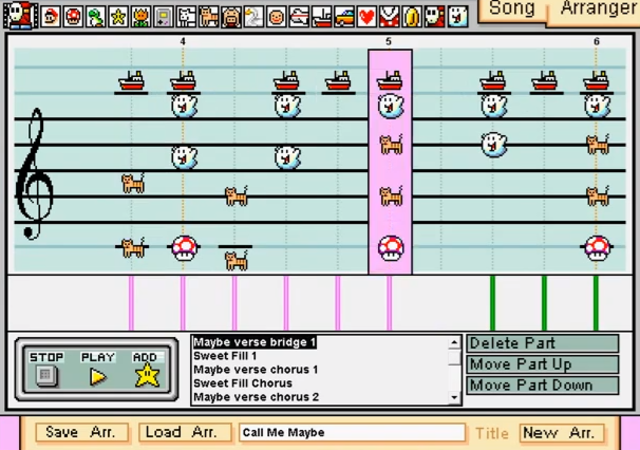Click the New Arr. button

point(562,432)
